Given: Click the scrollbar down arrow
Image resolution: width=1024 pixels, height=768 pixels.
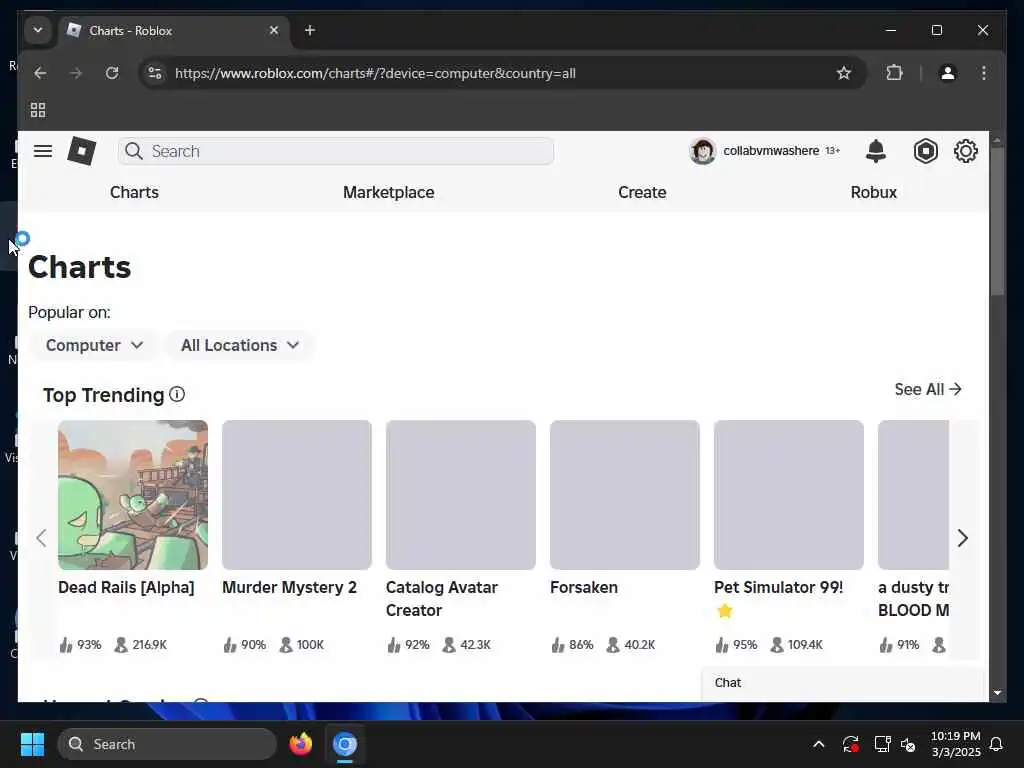Looking at the screenshot, I should pyautogui.click(x=997, y=693).
